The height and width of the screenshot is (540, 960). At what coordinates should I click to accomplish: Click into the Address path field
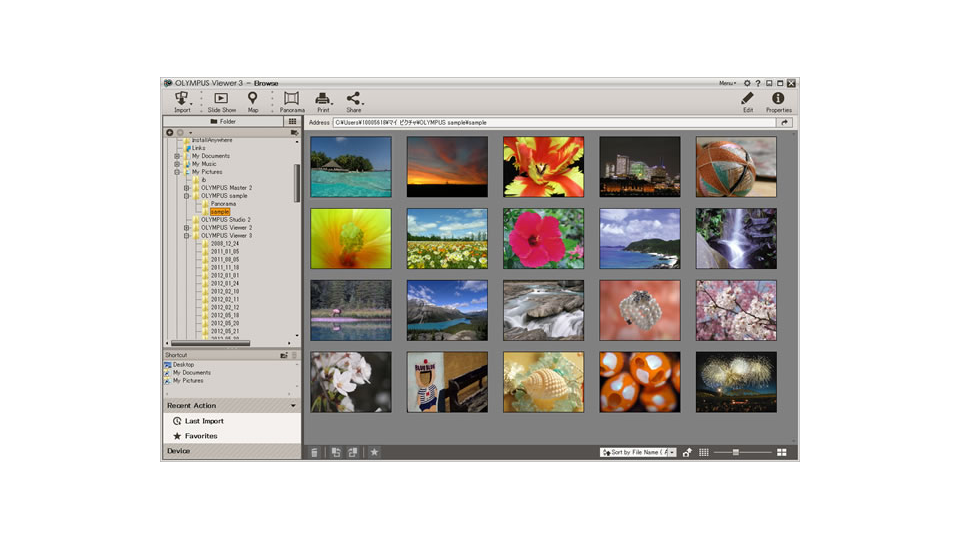click(x=554, y=122)
